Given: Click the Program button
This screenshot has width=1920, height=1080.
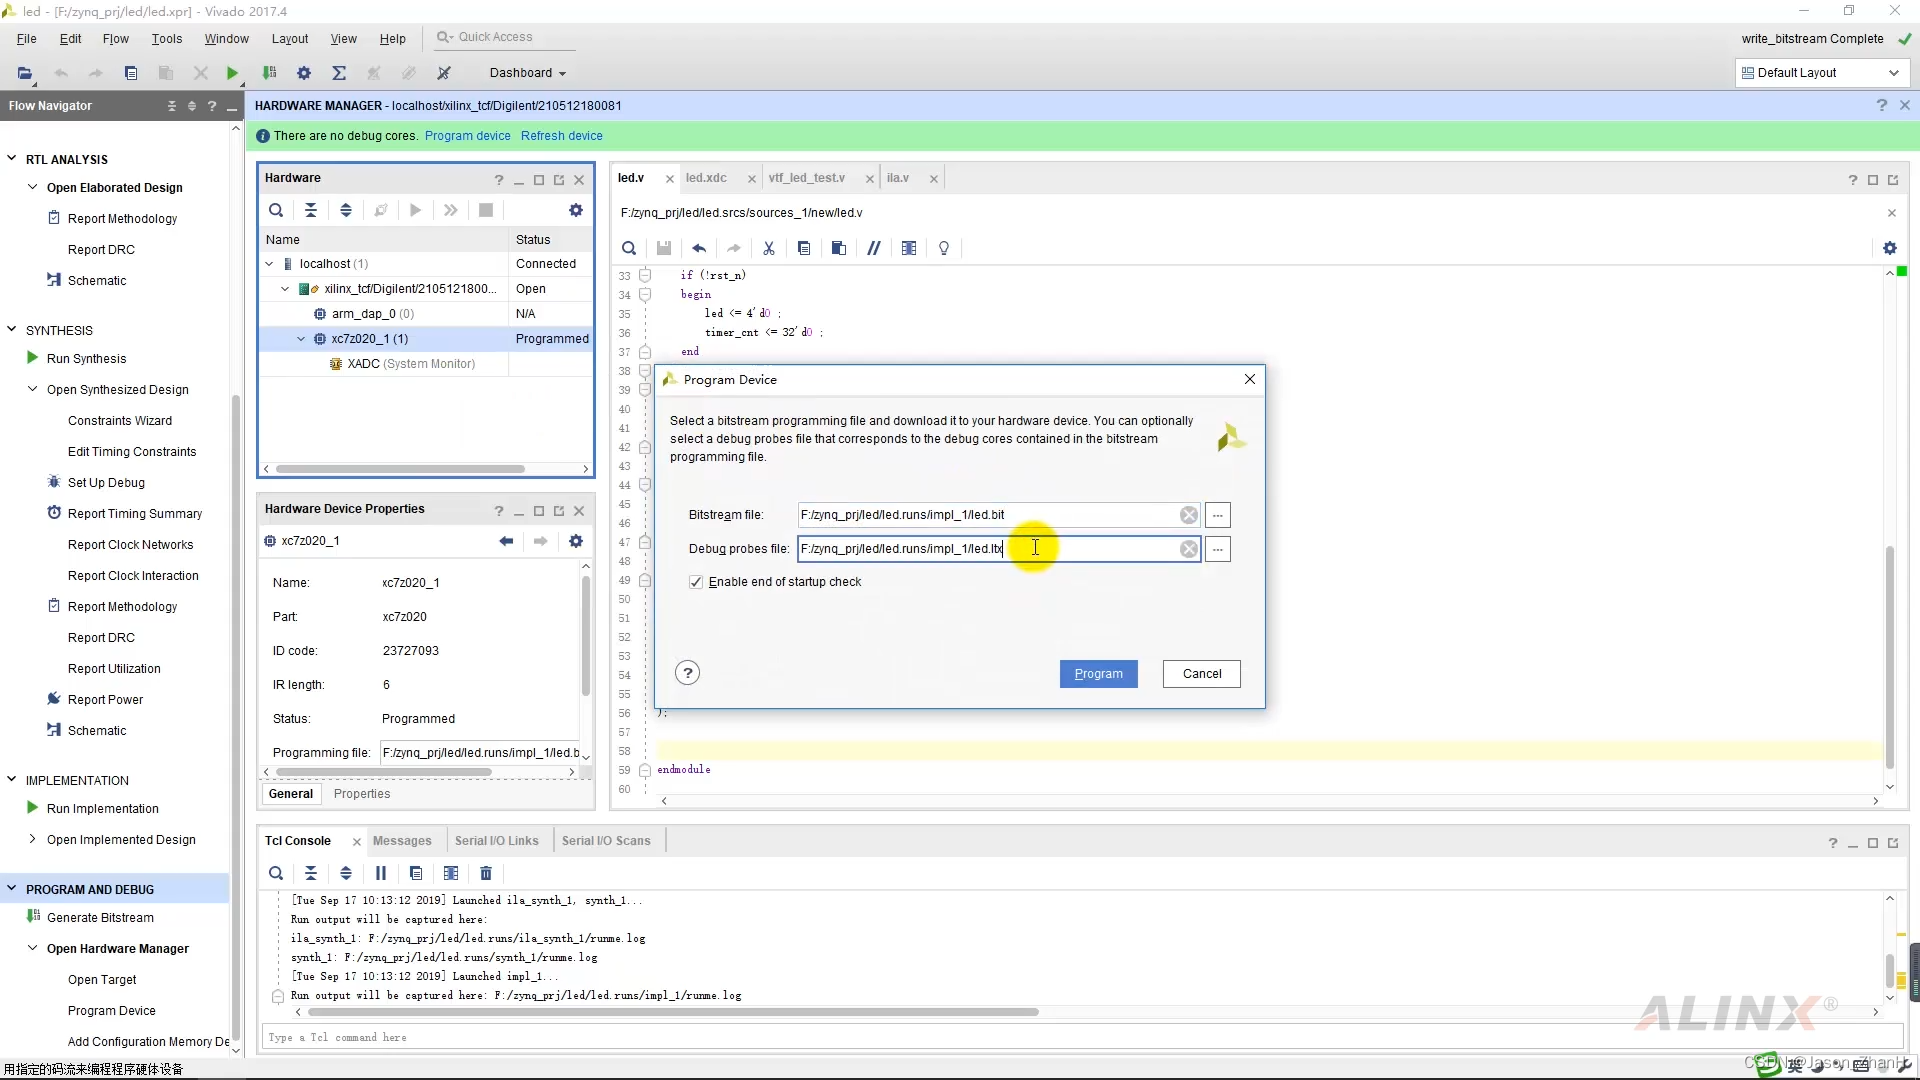Looking at the screenshot, I should click(x=1098, y=674).
